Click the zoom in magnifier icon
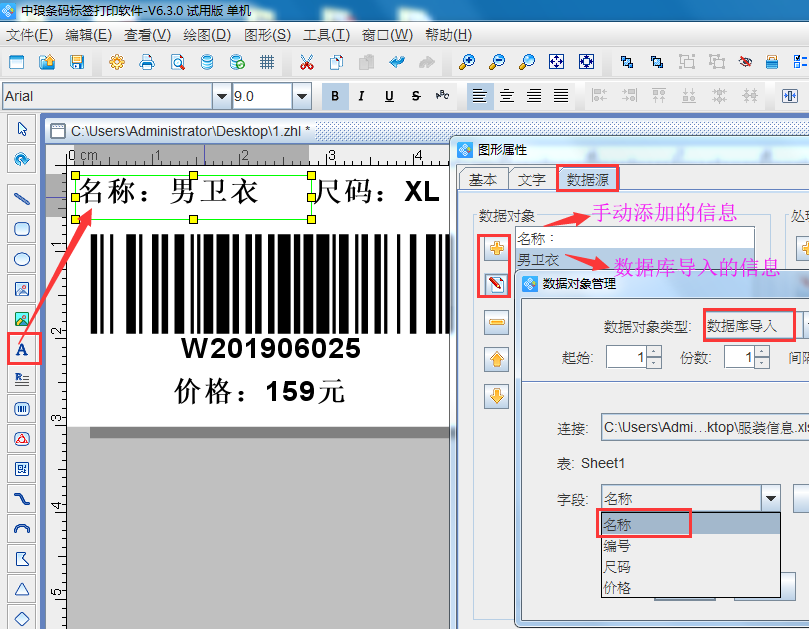The height and width of the screenshot is (629, 809). (467, 61)
